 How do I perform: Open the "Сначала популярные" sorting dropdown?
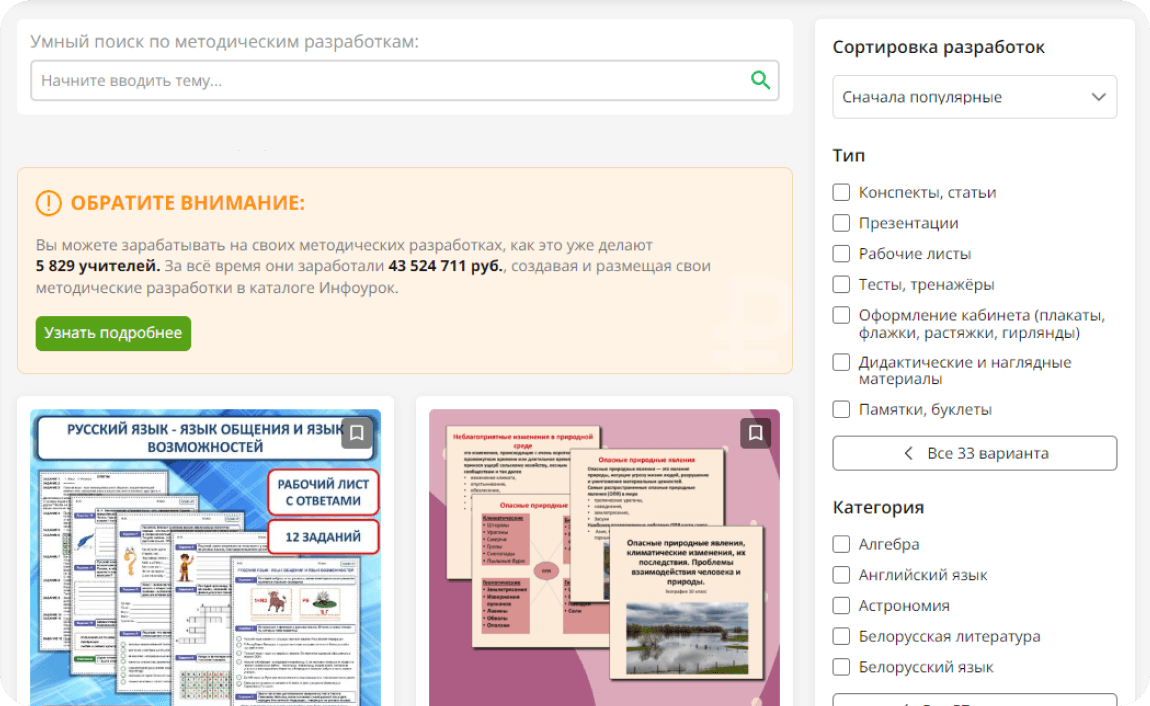974,97
